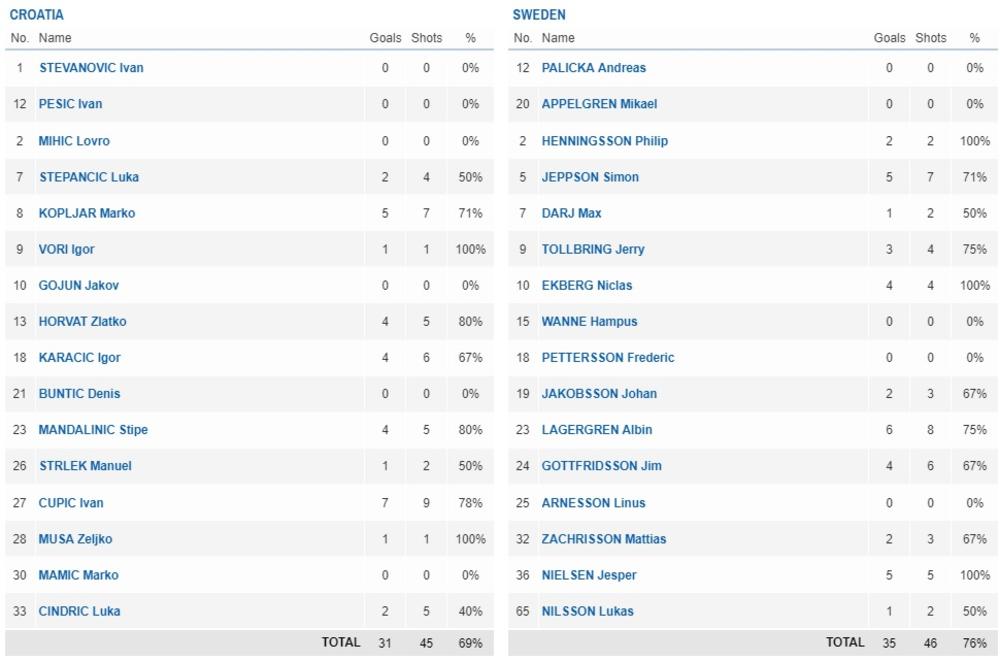Click Croatia table Goals column header
The width and height of the screenshot is (1000, 661).
click(x=385, y=38)
